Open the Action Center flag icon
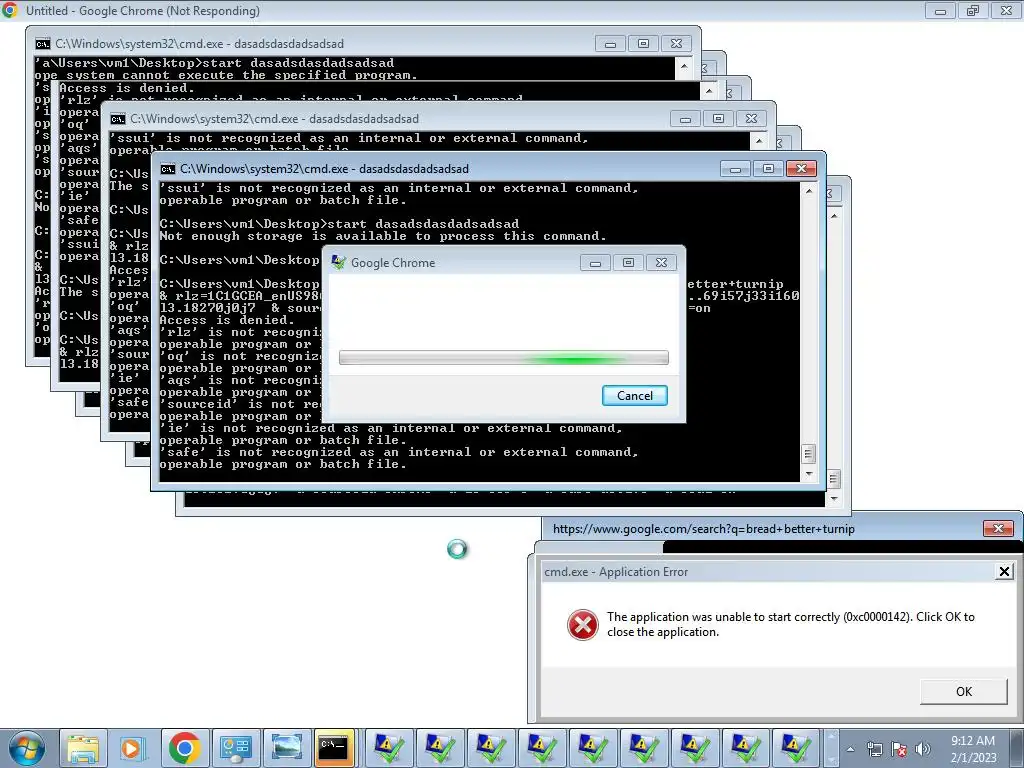Image resolution: width=1024 pixels, height=768 pixels. [899, 749]
